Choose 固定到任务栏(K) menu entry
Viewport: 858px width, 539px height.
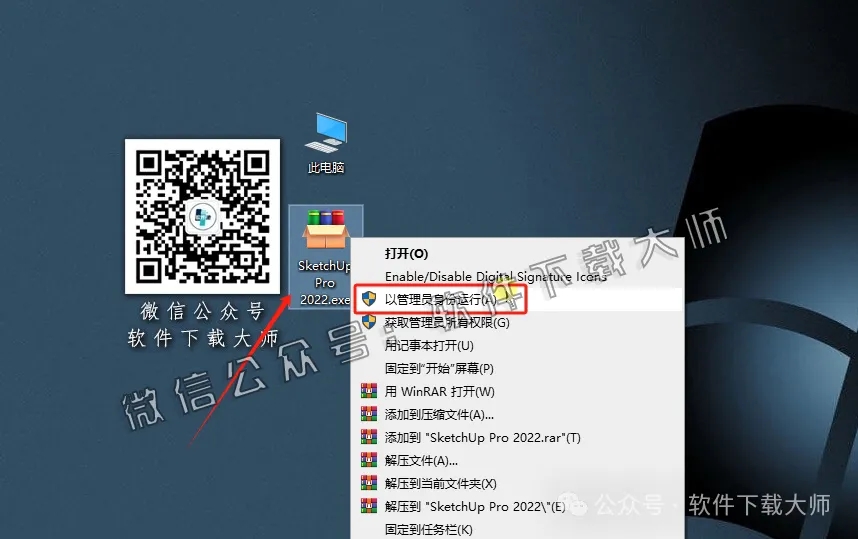pyautogui.click(x=428, y=529)
